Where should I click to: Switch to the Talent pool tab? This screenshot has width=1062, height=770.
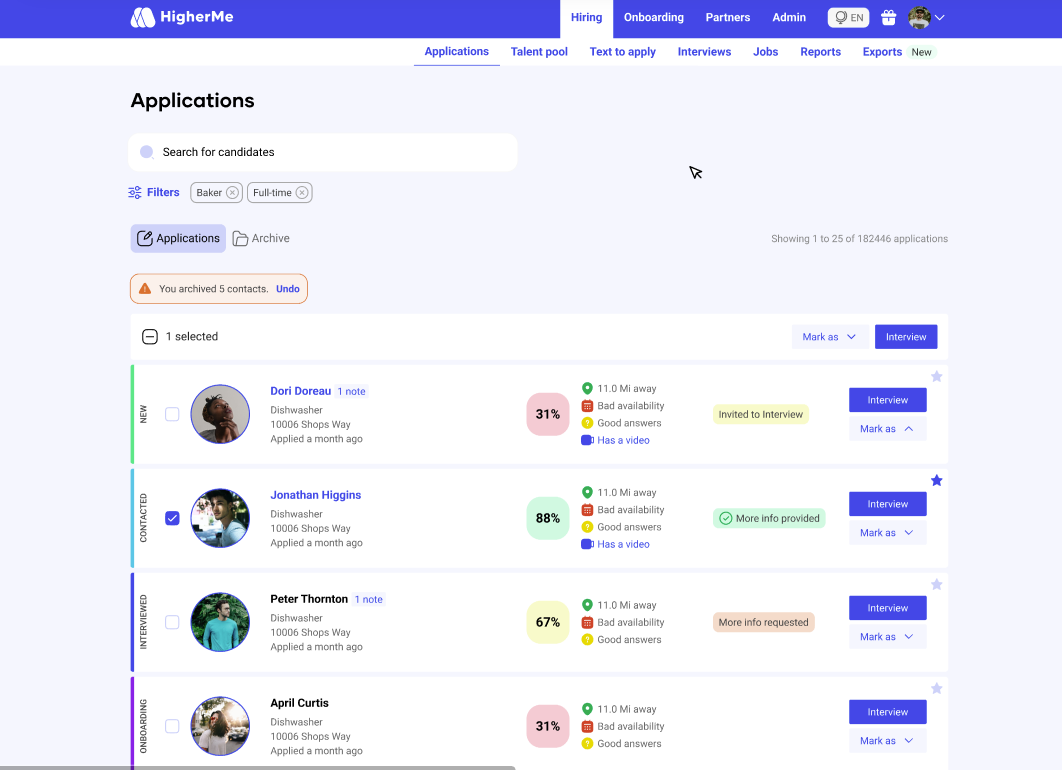click(x=539, y=52)
